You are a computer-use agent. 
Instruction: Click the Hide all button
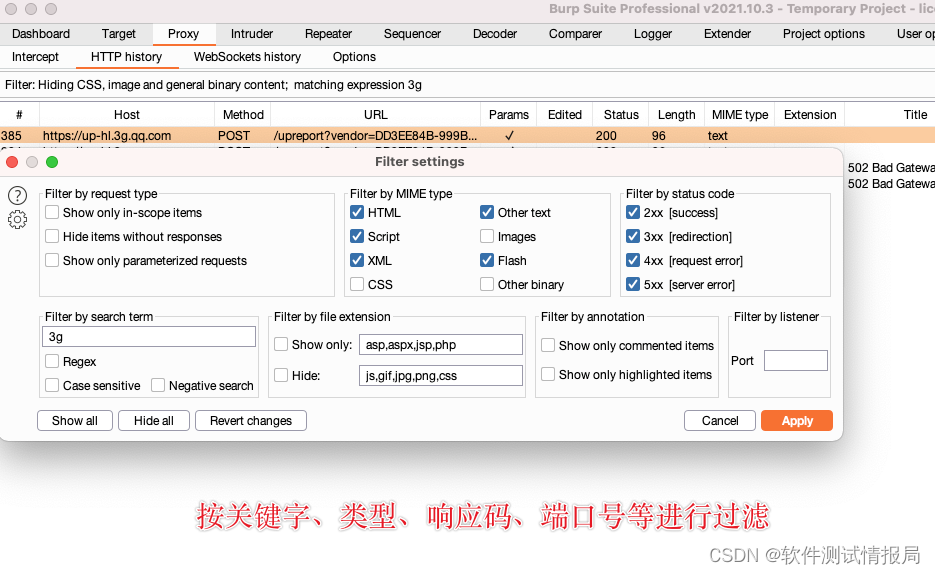pos(154,420)
